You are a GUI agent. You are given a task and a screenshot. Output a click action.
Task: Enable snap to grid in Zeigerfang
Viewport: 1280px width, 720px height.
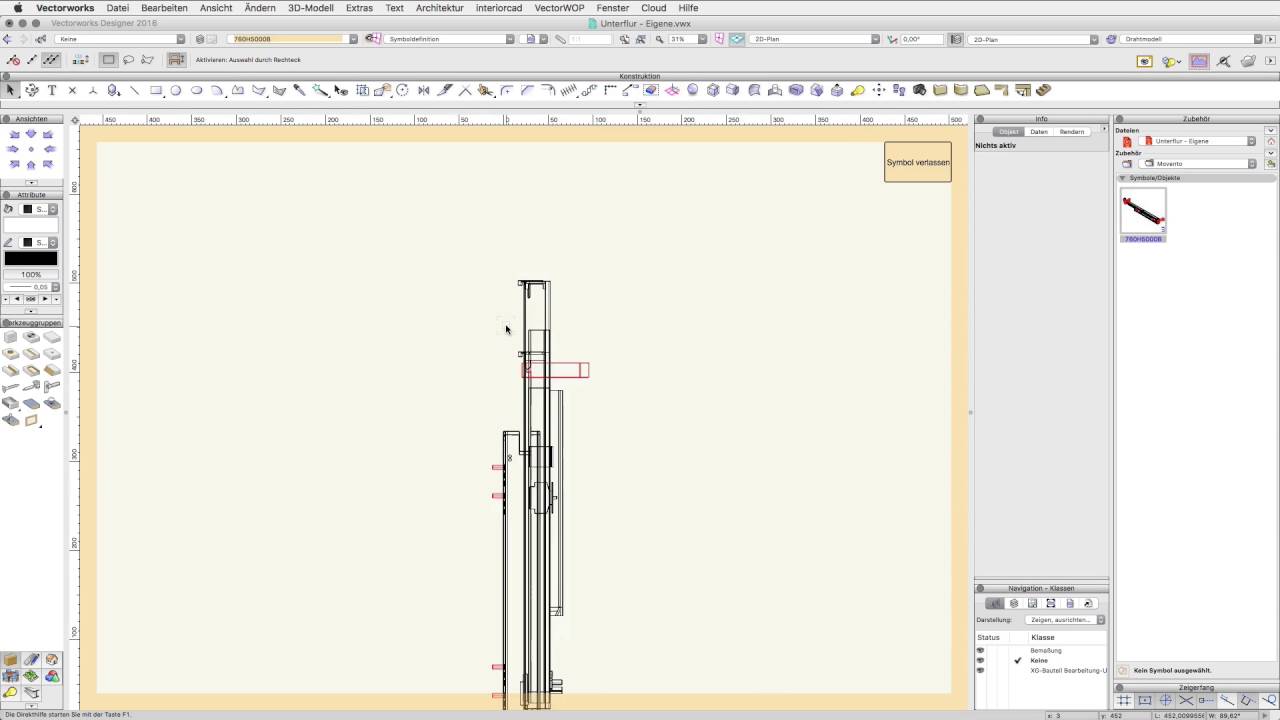(1124, 701)
